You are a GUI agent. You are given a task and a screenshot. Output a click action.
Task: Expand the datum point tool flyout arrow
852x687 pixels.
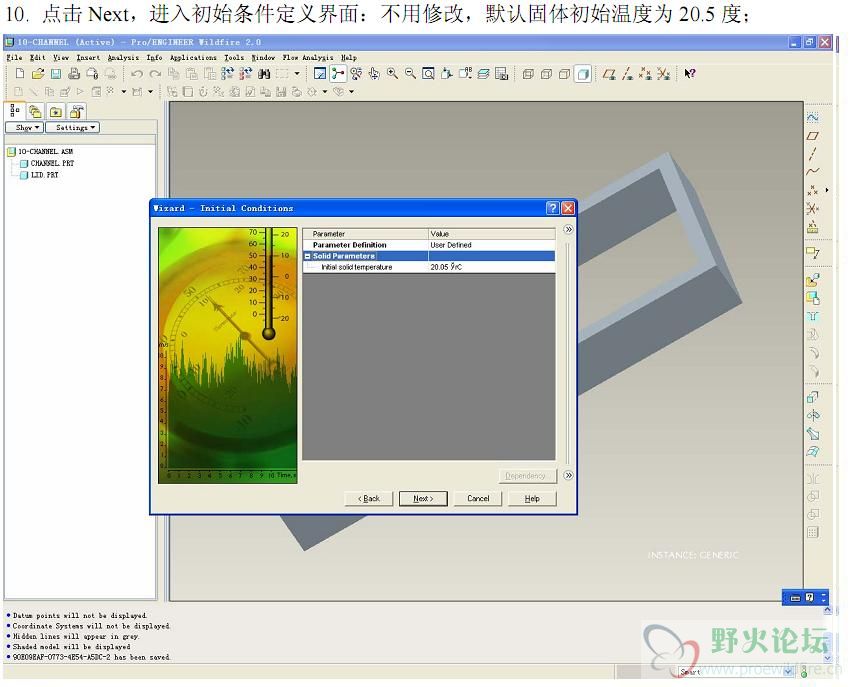pyautogui.click(x=827, y=190)
